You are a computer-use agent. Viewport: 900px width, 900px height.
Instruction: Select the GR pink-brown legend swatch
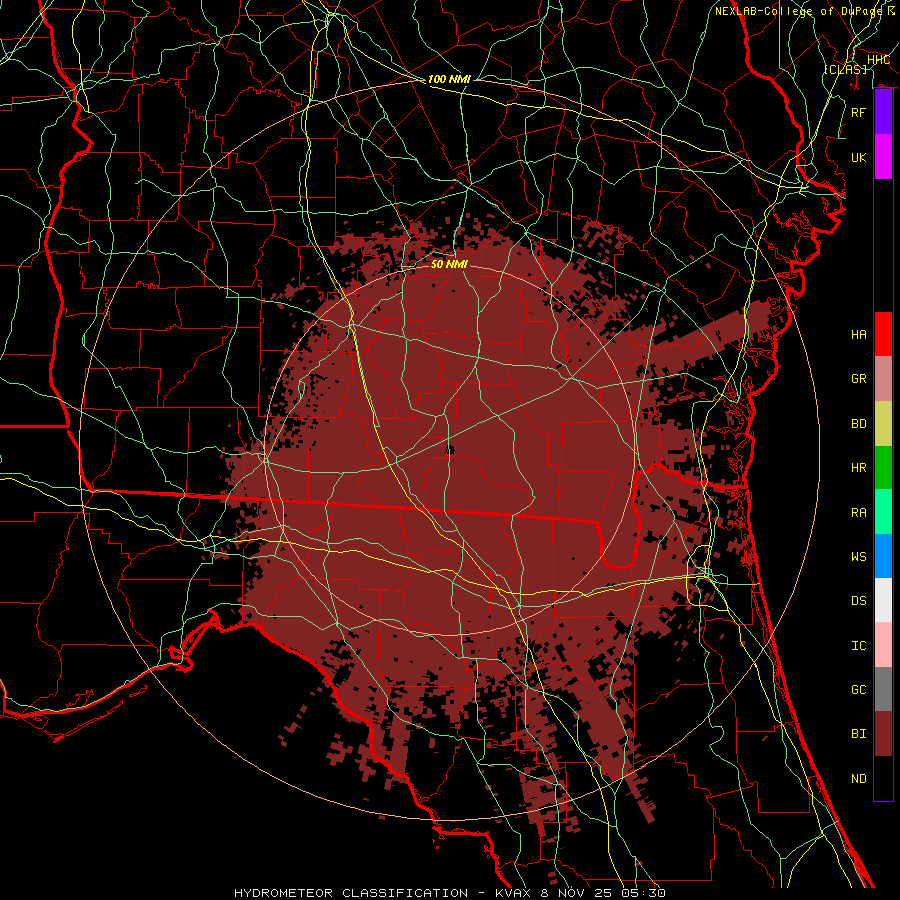[x=883, y=378]
